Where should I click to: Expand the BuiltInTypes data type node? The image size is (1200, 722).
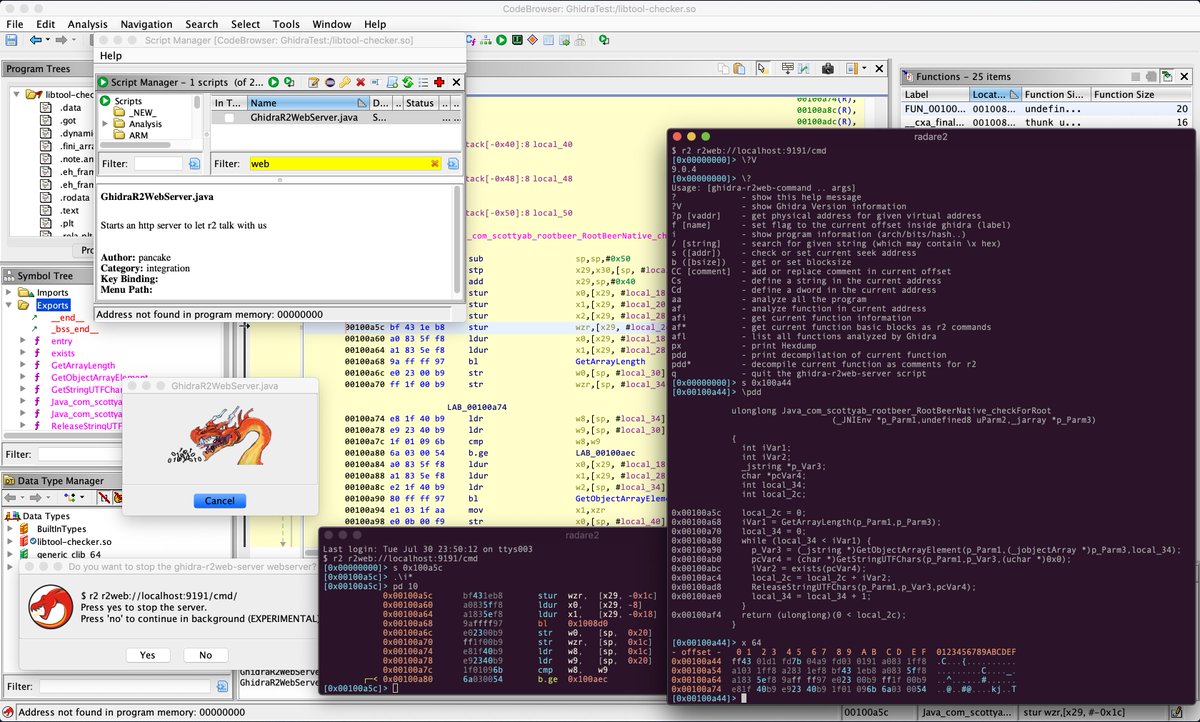point(9,527)
